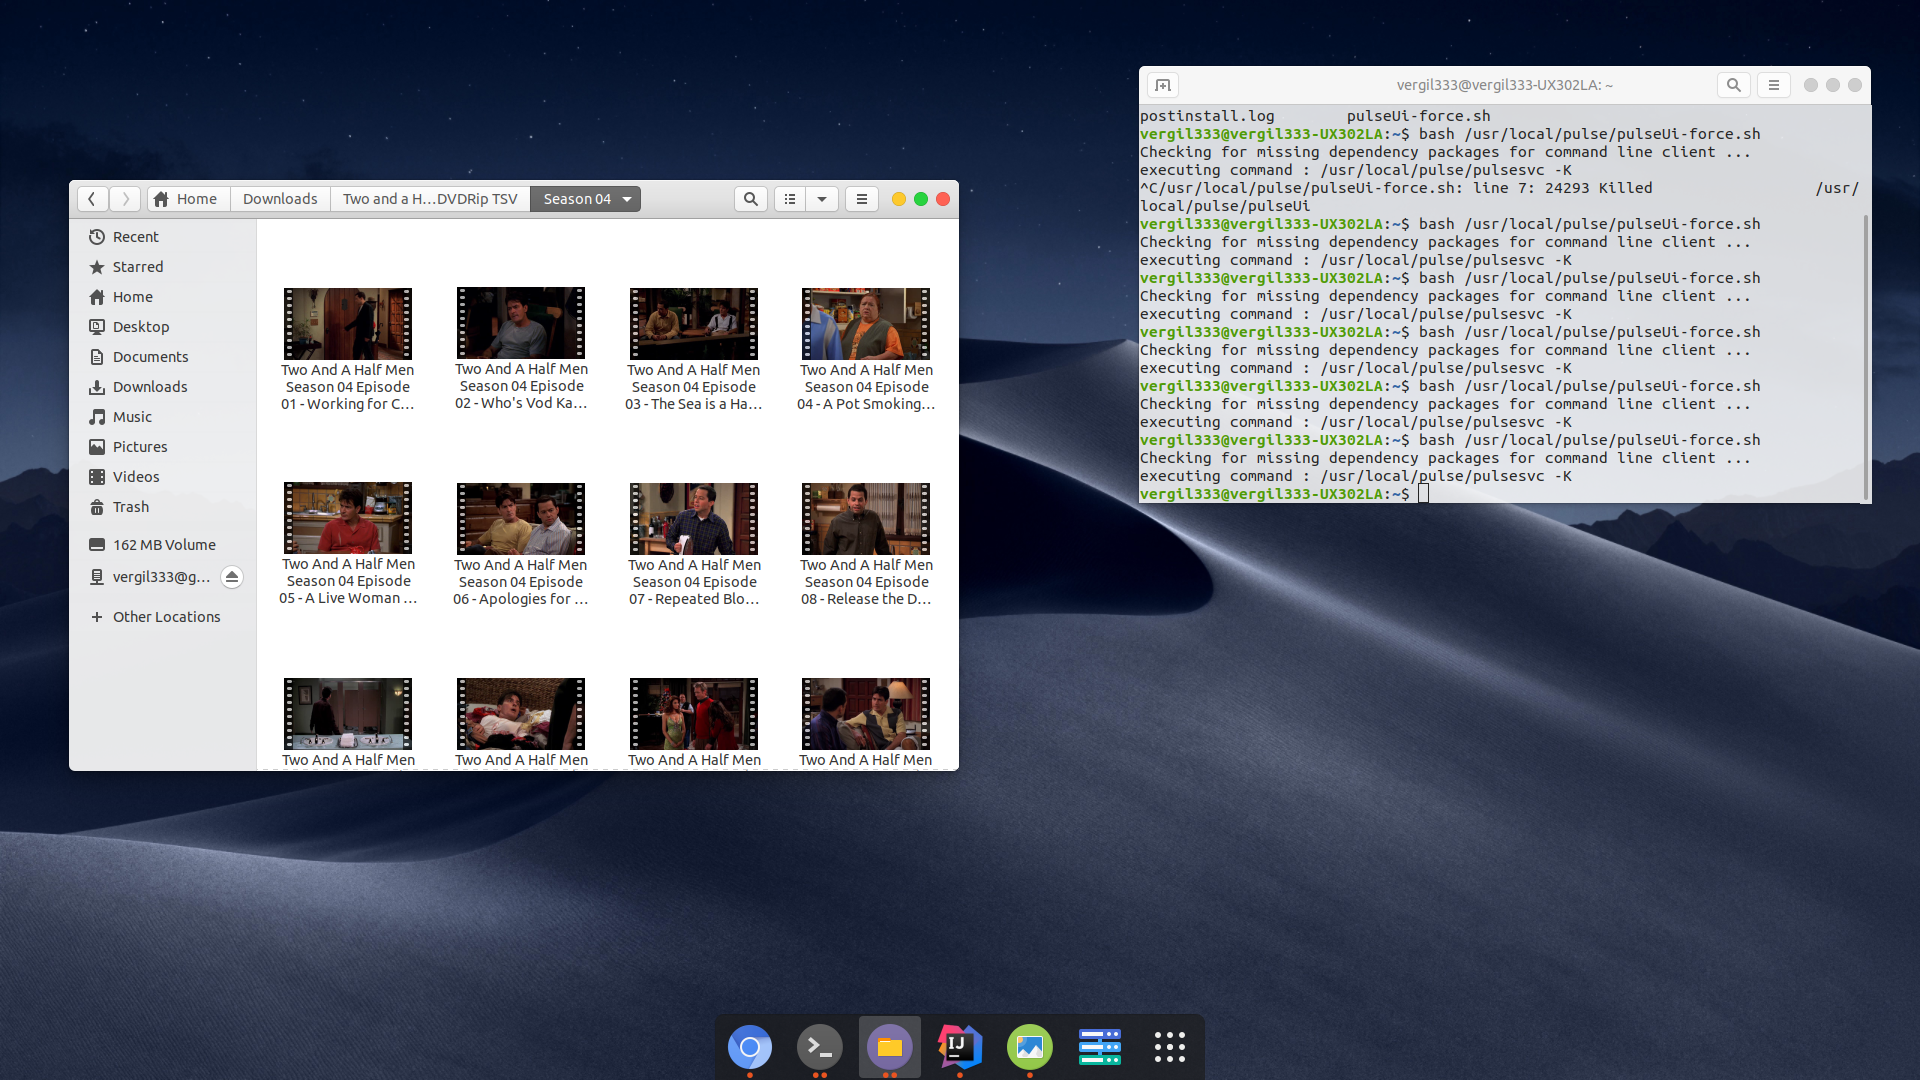Open Music in sidebar
This screenshot has width=1920, height=1080.
163,417
